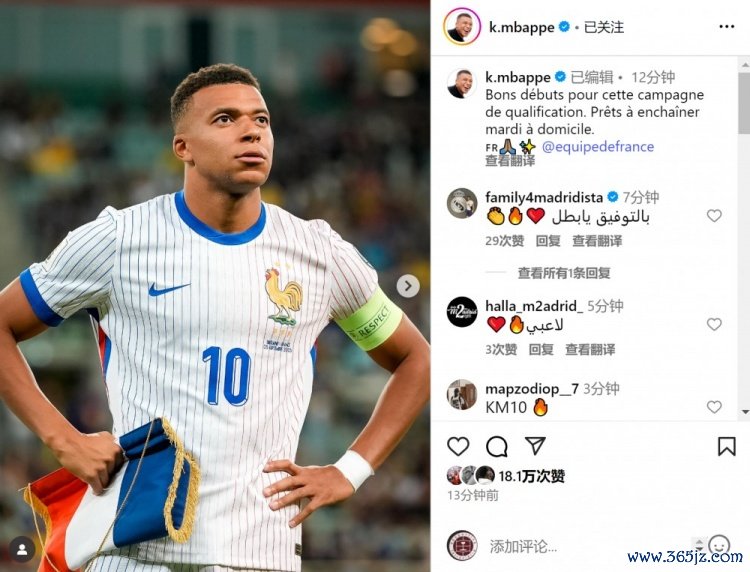Open emoji picker in comment box
The width and height of the screenshot is (750, 572).
pyautogui.click(x=719, y=546)
